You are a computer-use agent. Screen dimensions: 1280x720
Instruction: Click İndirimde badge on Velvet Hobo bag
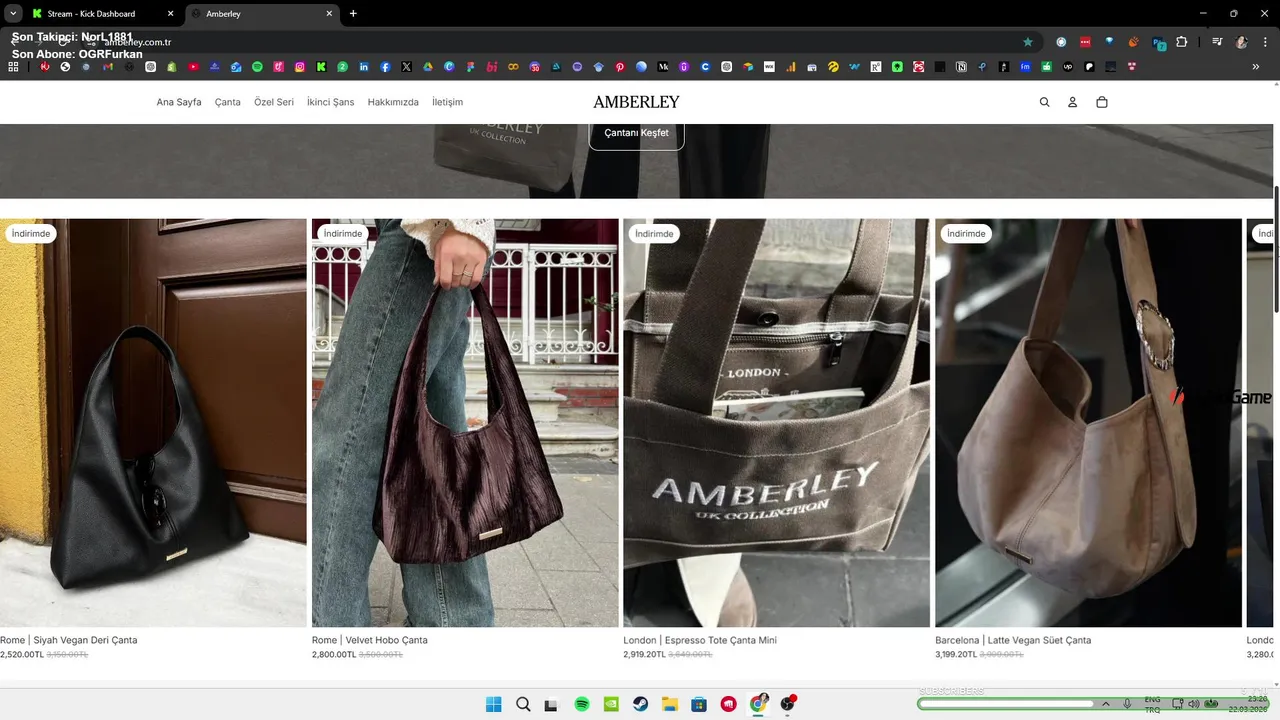click(343, 234)
